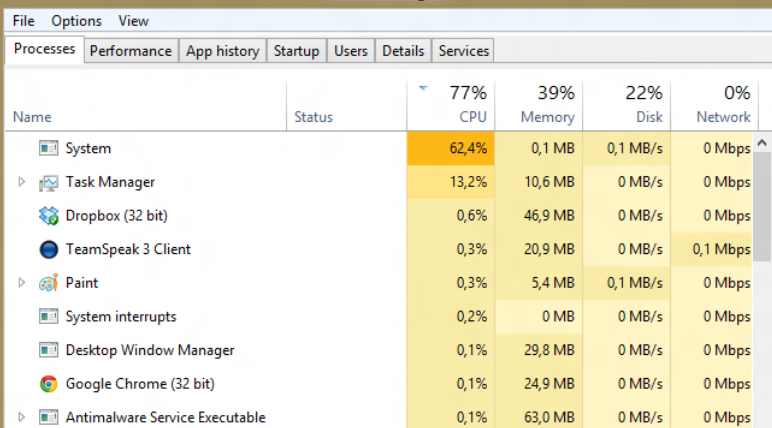Click Dropbox's 0,6% CPU cell
Screen dimensions: 772x428
[451, 216]
